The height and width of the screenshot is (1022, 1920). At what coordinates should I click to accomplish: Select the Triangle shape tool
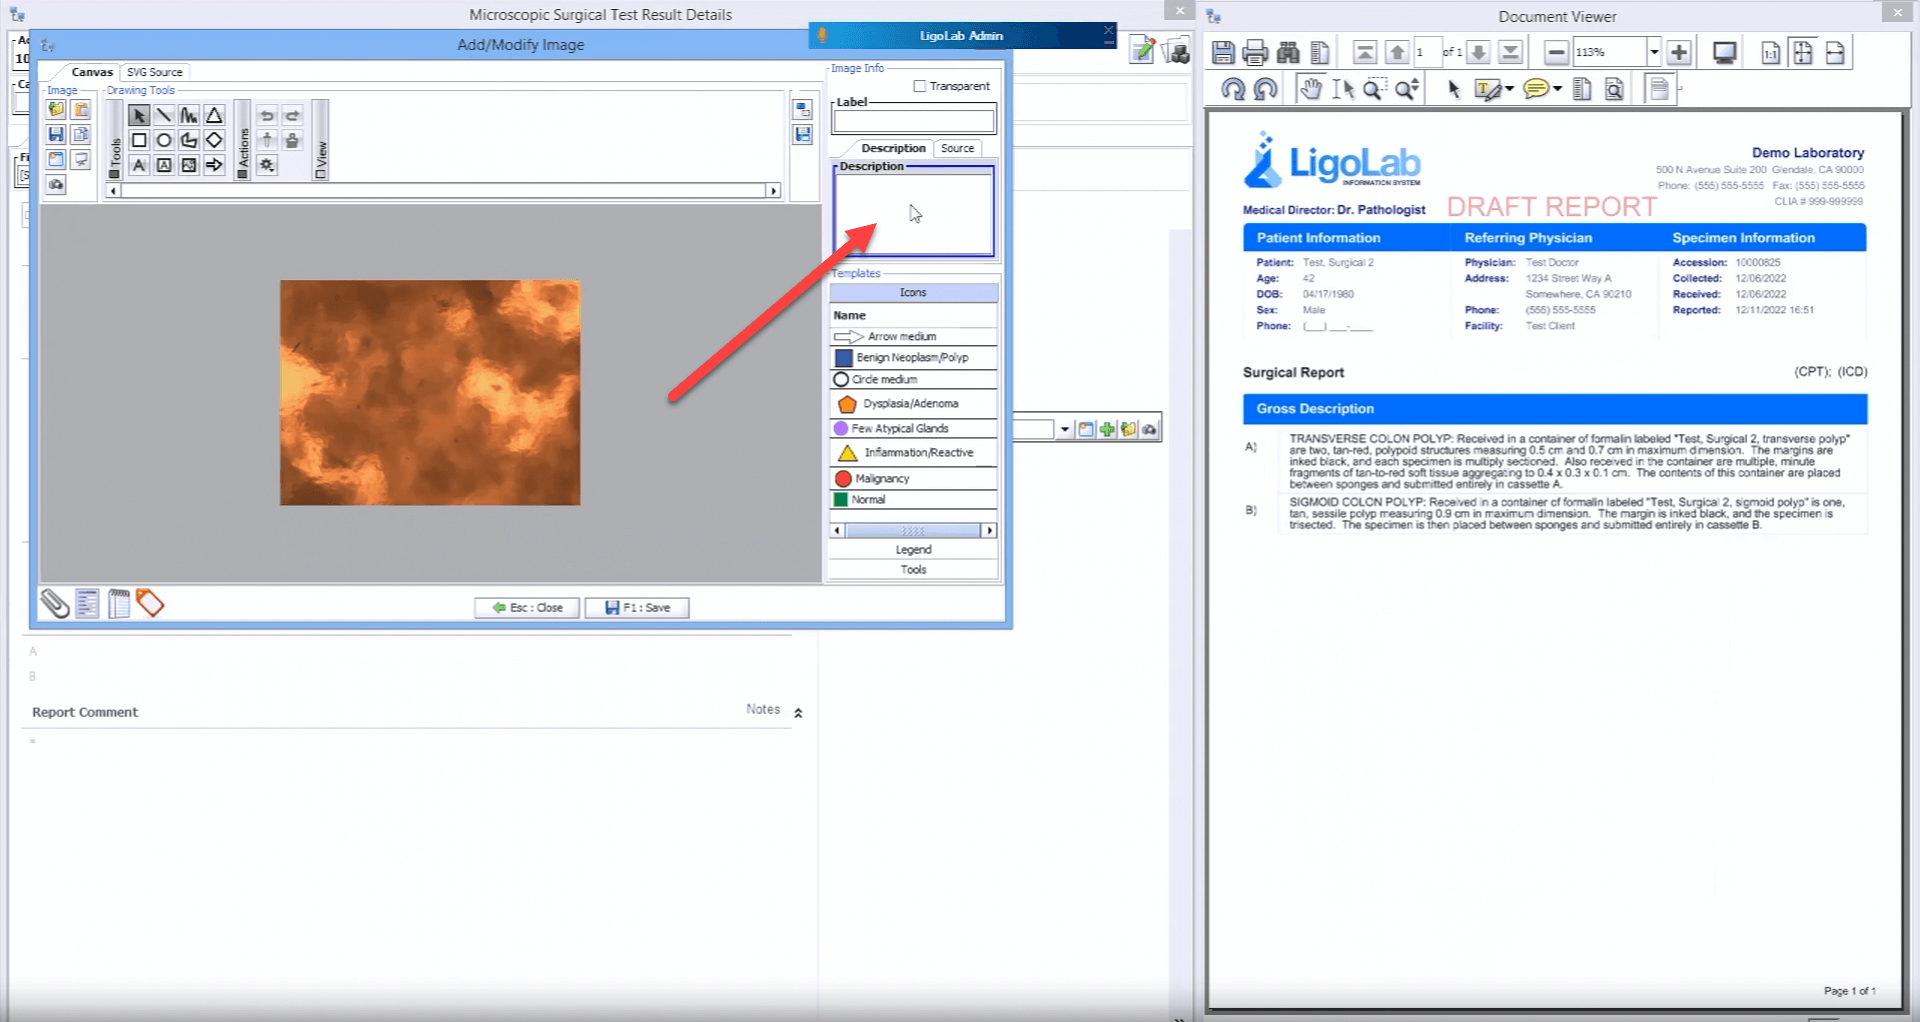(214, 116)
